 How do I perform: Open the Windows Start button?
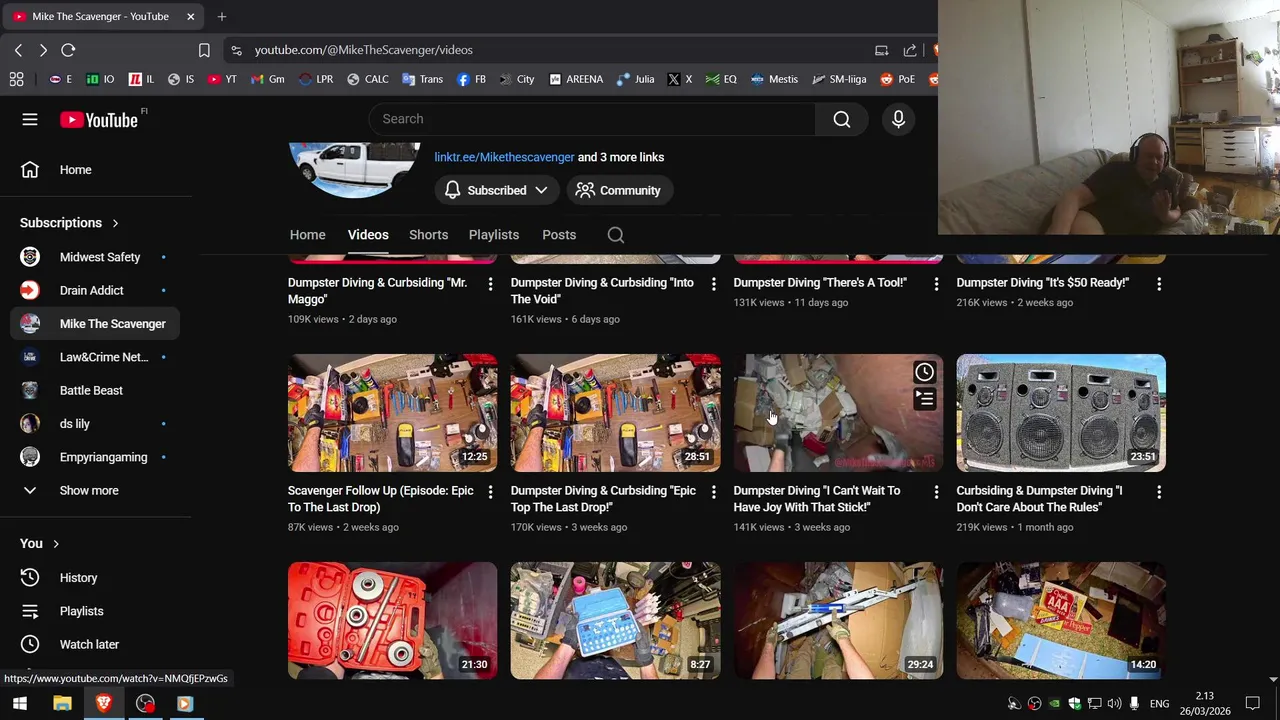pos(19,703)
